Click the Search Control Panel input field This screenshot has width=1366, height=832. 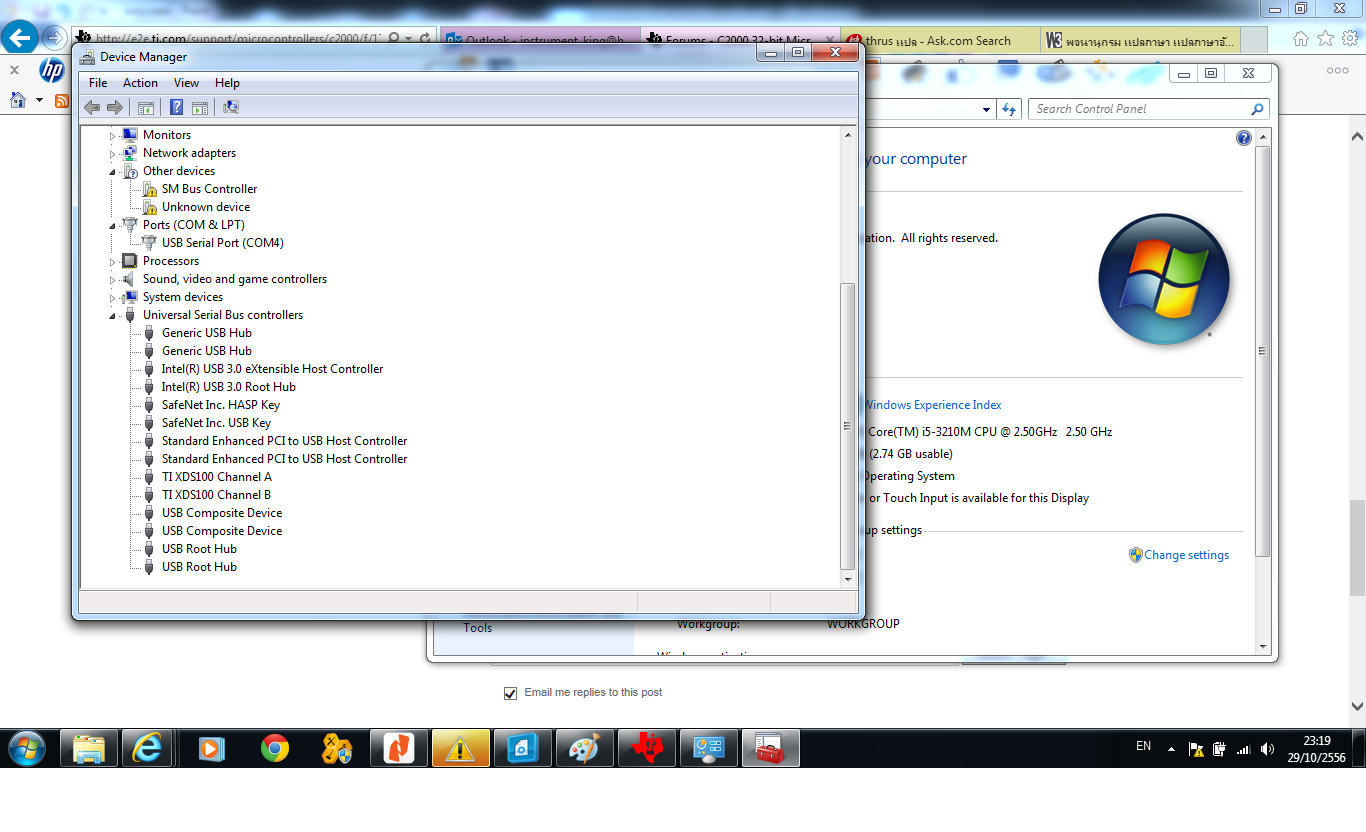(1140, 109)
